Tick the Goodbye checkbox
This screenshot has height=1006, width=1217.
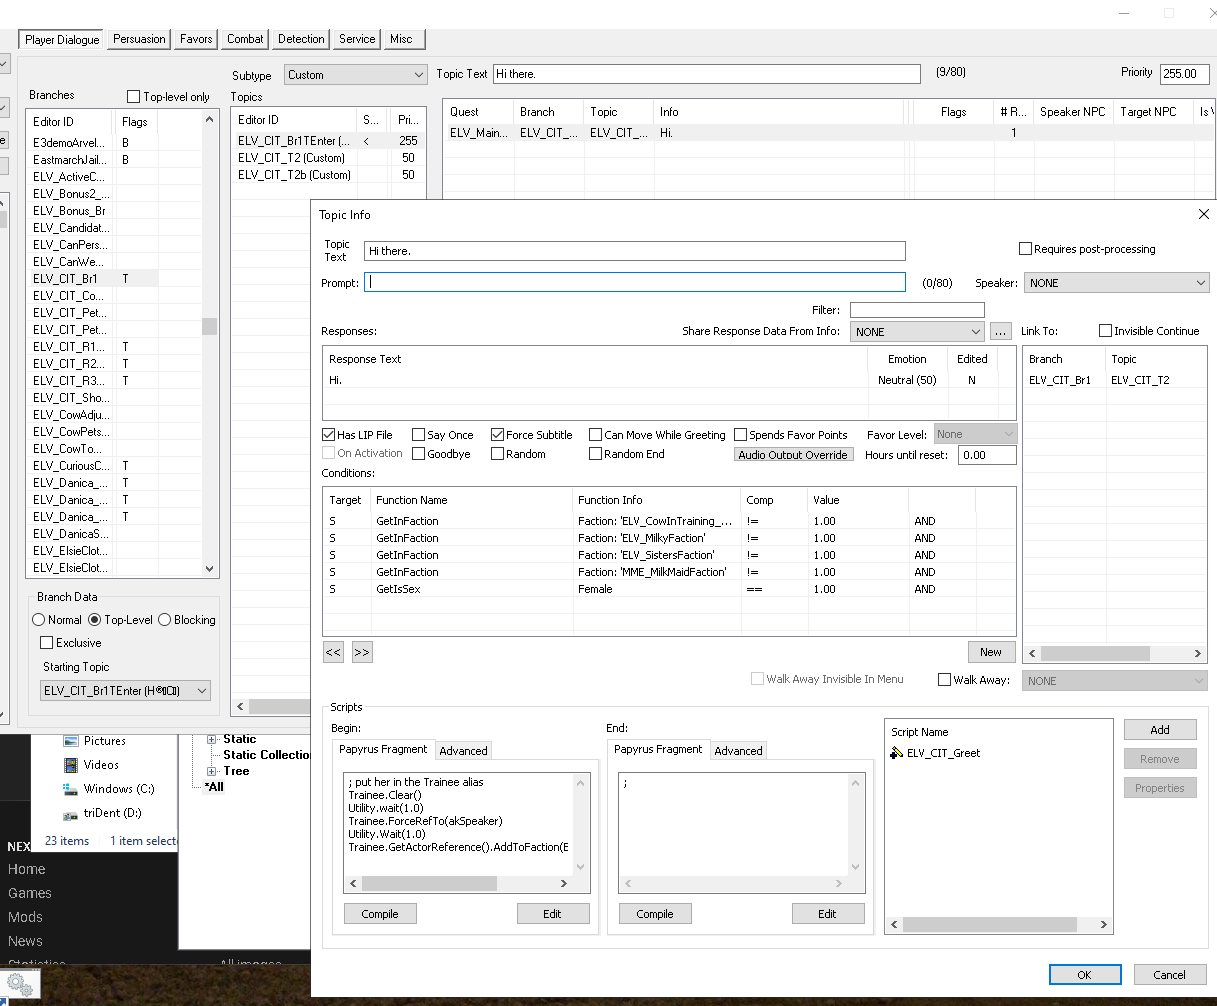pos(418,454)
